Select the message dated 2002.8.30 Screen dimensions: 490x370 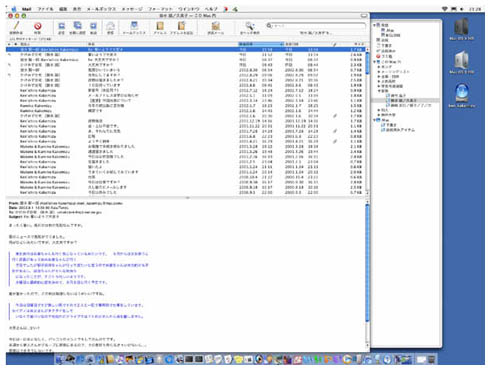pos(186,70)
